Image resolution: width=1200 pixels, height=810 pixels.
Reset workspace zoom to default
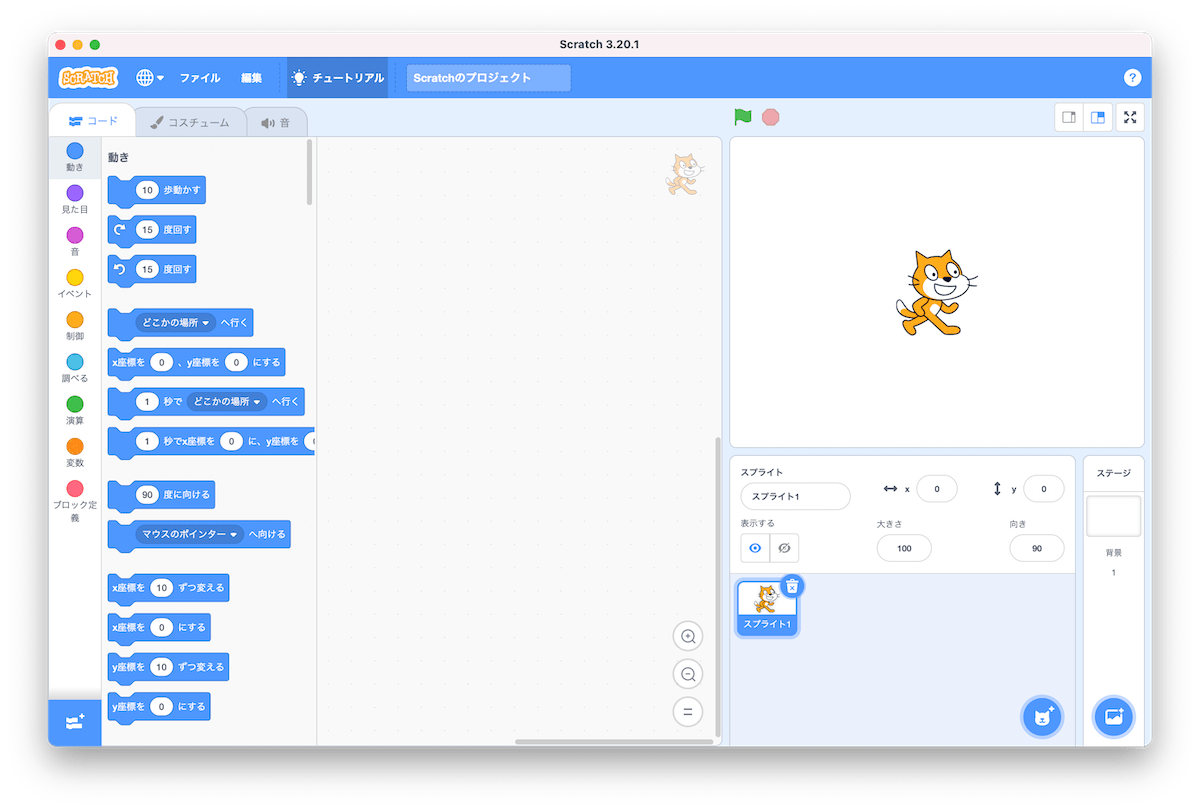point(688,712)
